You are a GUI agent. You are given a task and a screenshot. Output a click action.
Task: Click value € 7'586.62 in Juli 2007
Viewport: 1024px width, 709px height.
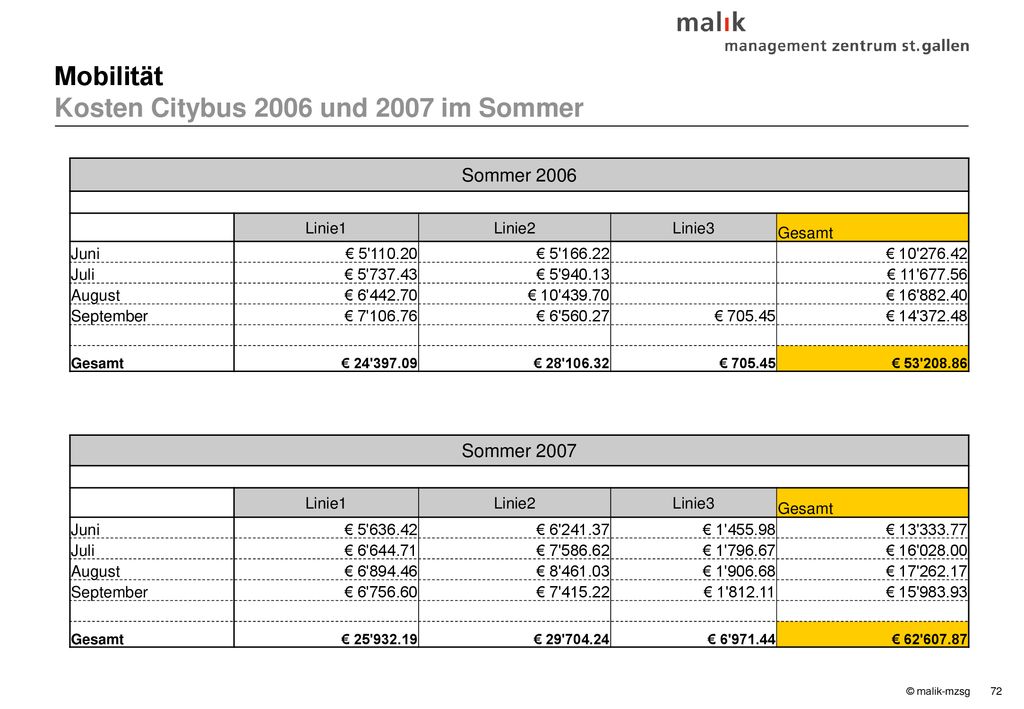[x=573, y=550]
